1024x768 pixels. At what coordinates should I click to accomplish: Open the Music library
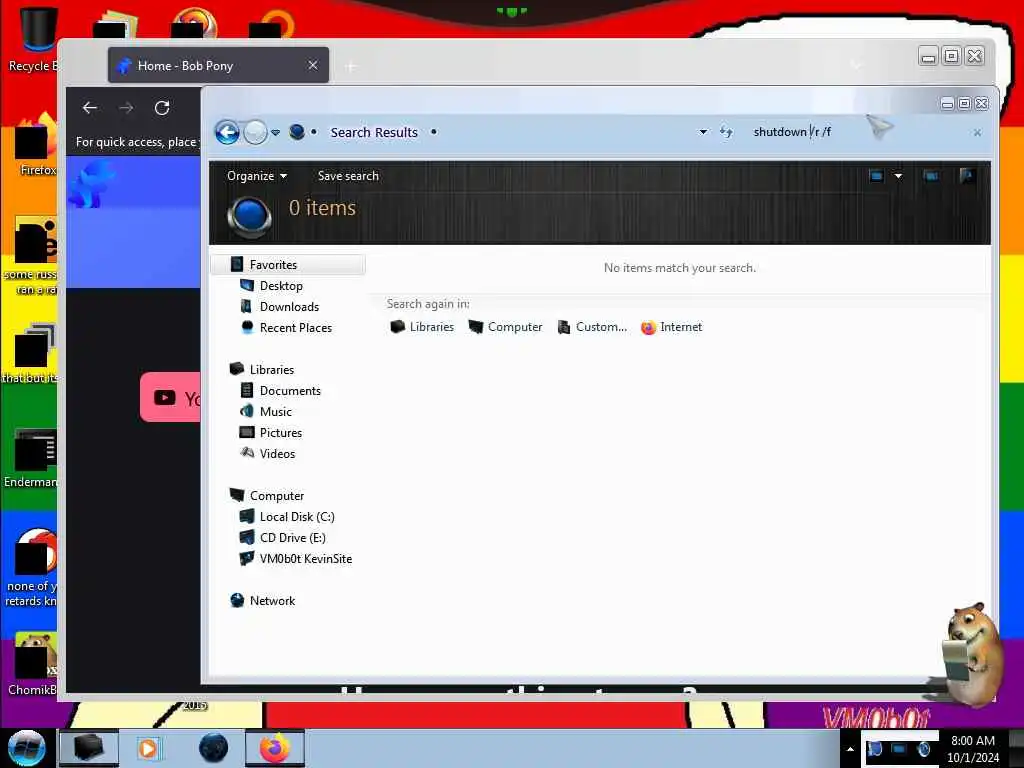[x=276, y=411]
